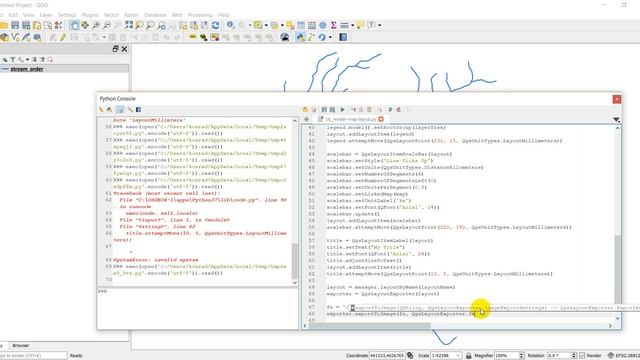Viewport: 640px width, 360px height.
Task: Adjust the Magnifier spin arrows
Action: 521,356
